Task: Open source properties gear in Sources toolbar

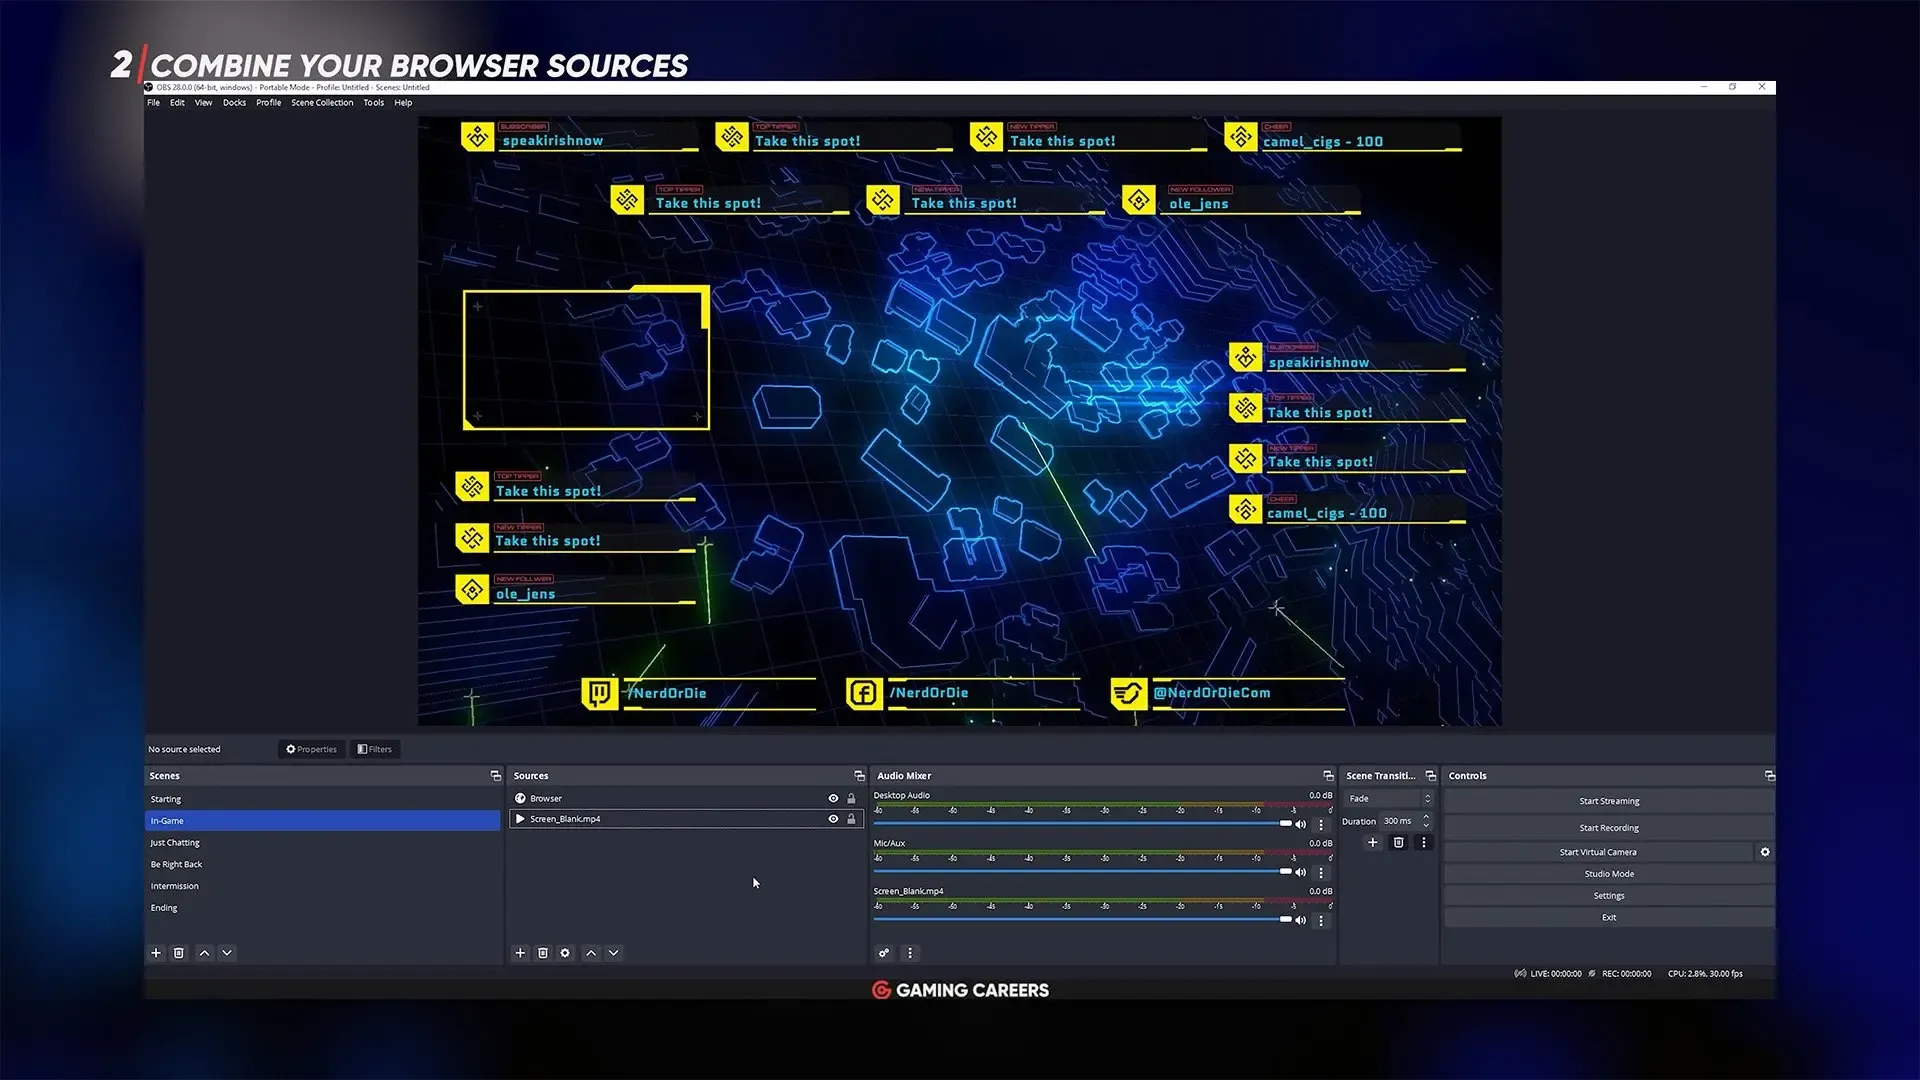Action: tap(565, 953)
